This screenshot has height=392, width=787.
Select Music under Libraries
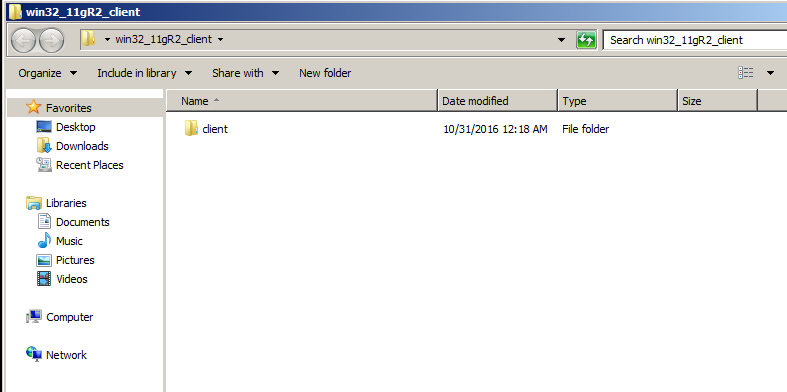pos(69,241)
